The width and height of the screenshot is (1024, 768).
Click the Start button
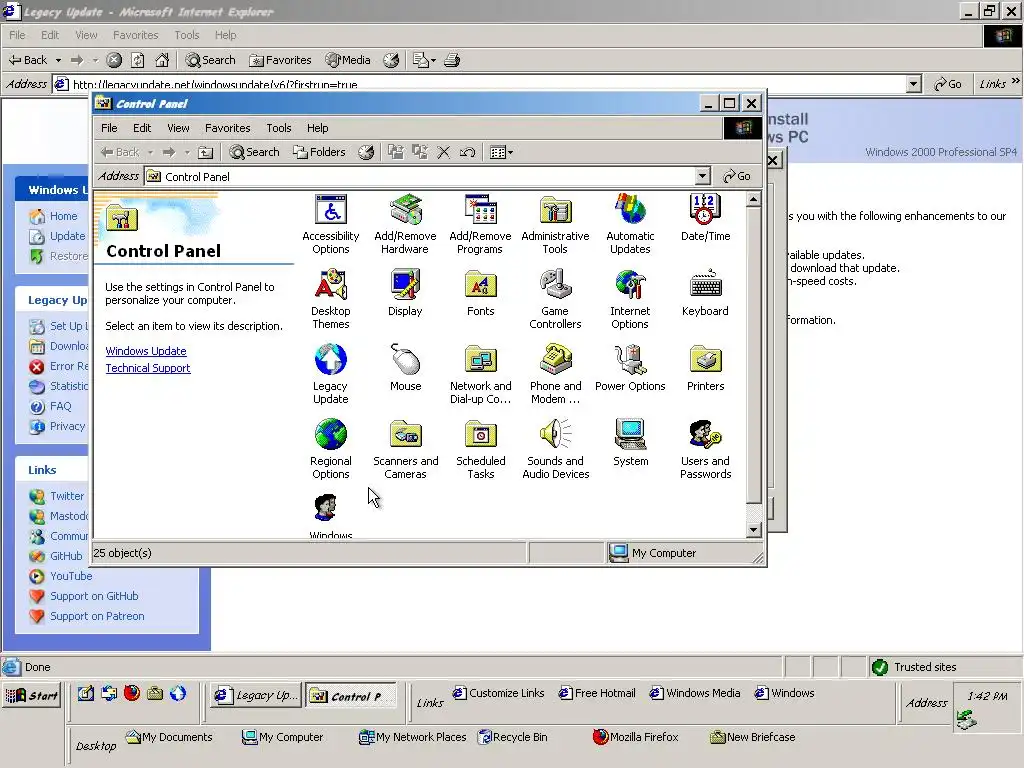[x=32, y=696]
